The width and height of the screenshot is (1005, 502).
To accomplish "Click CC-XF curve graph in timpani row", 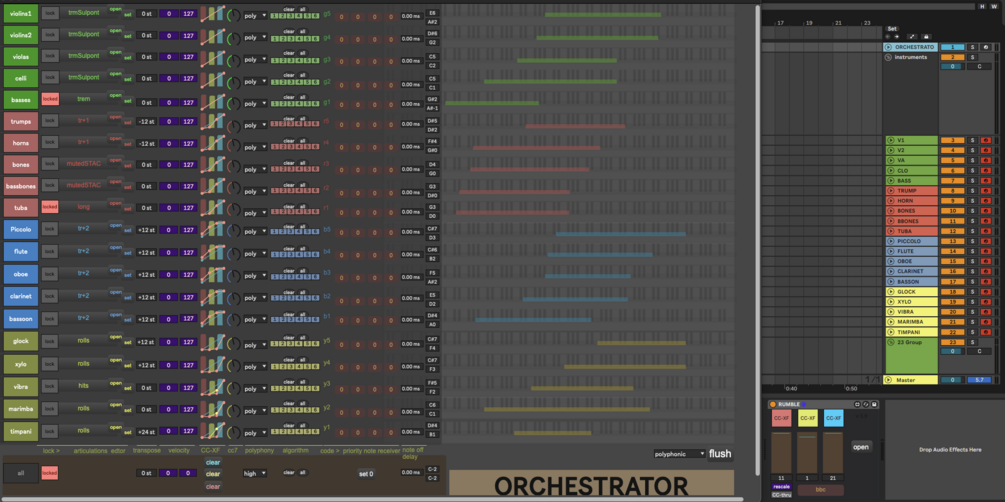I will (x=212, y=431).
